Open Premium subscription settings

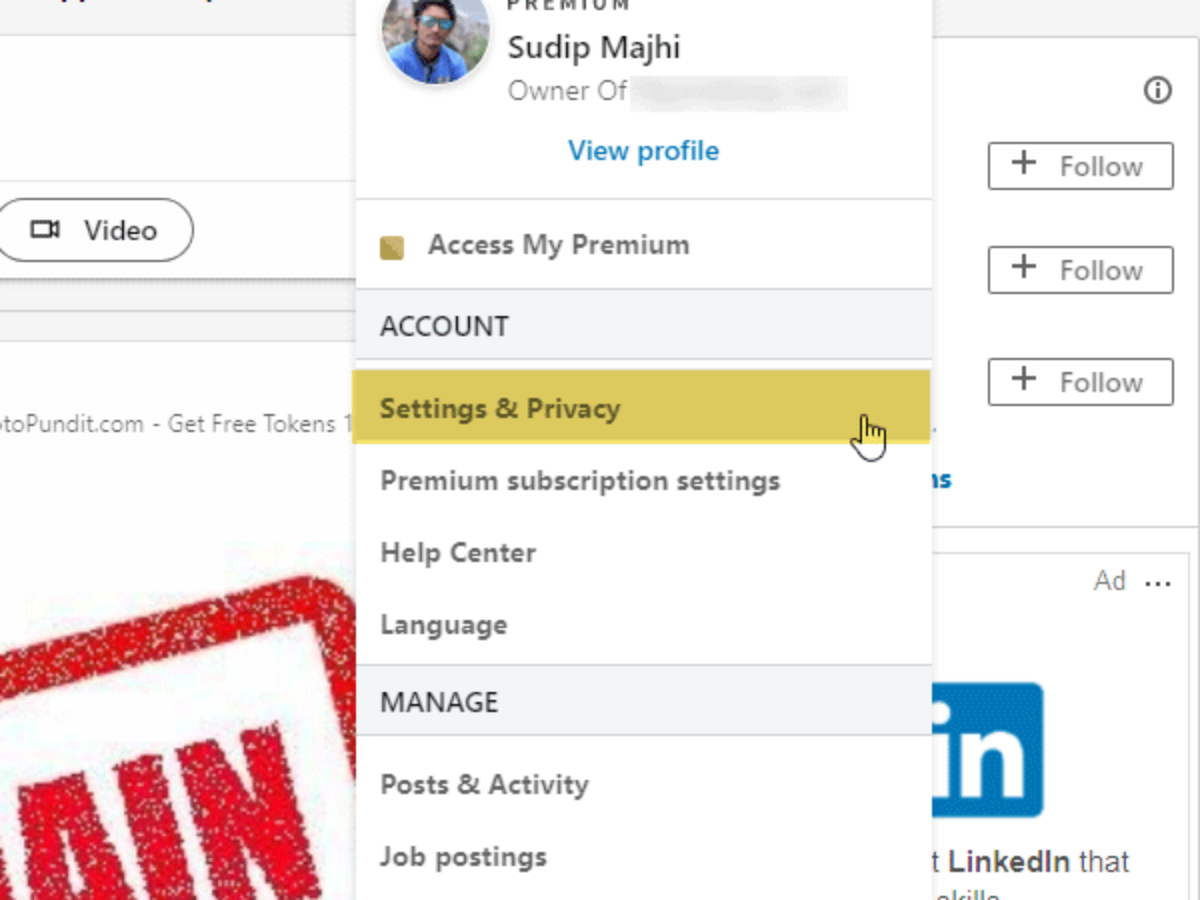tap(580, 481)
